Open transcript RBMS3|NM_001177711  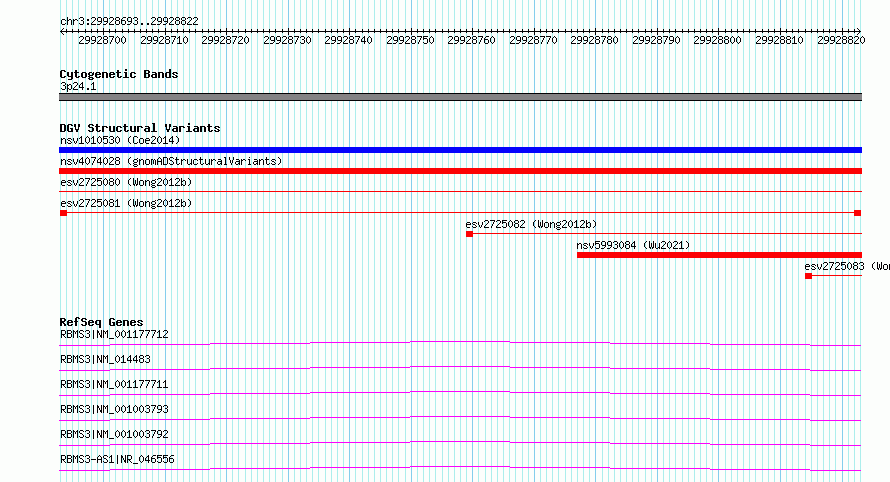114,384
